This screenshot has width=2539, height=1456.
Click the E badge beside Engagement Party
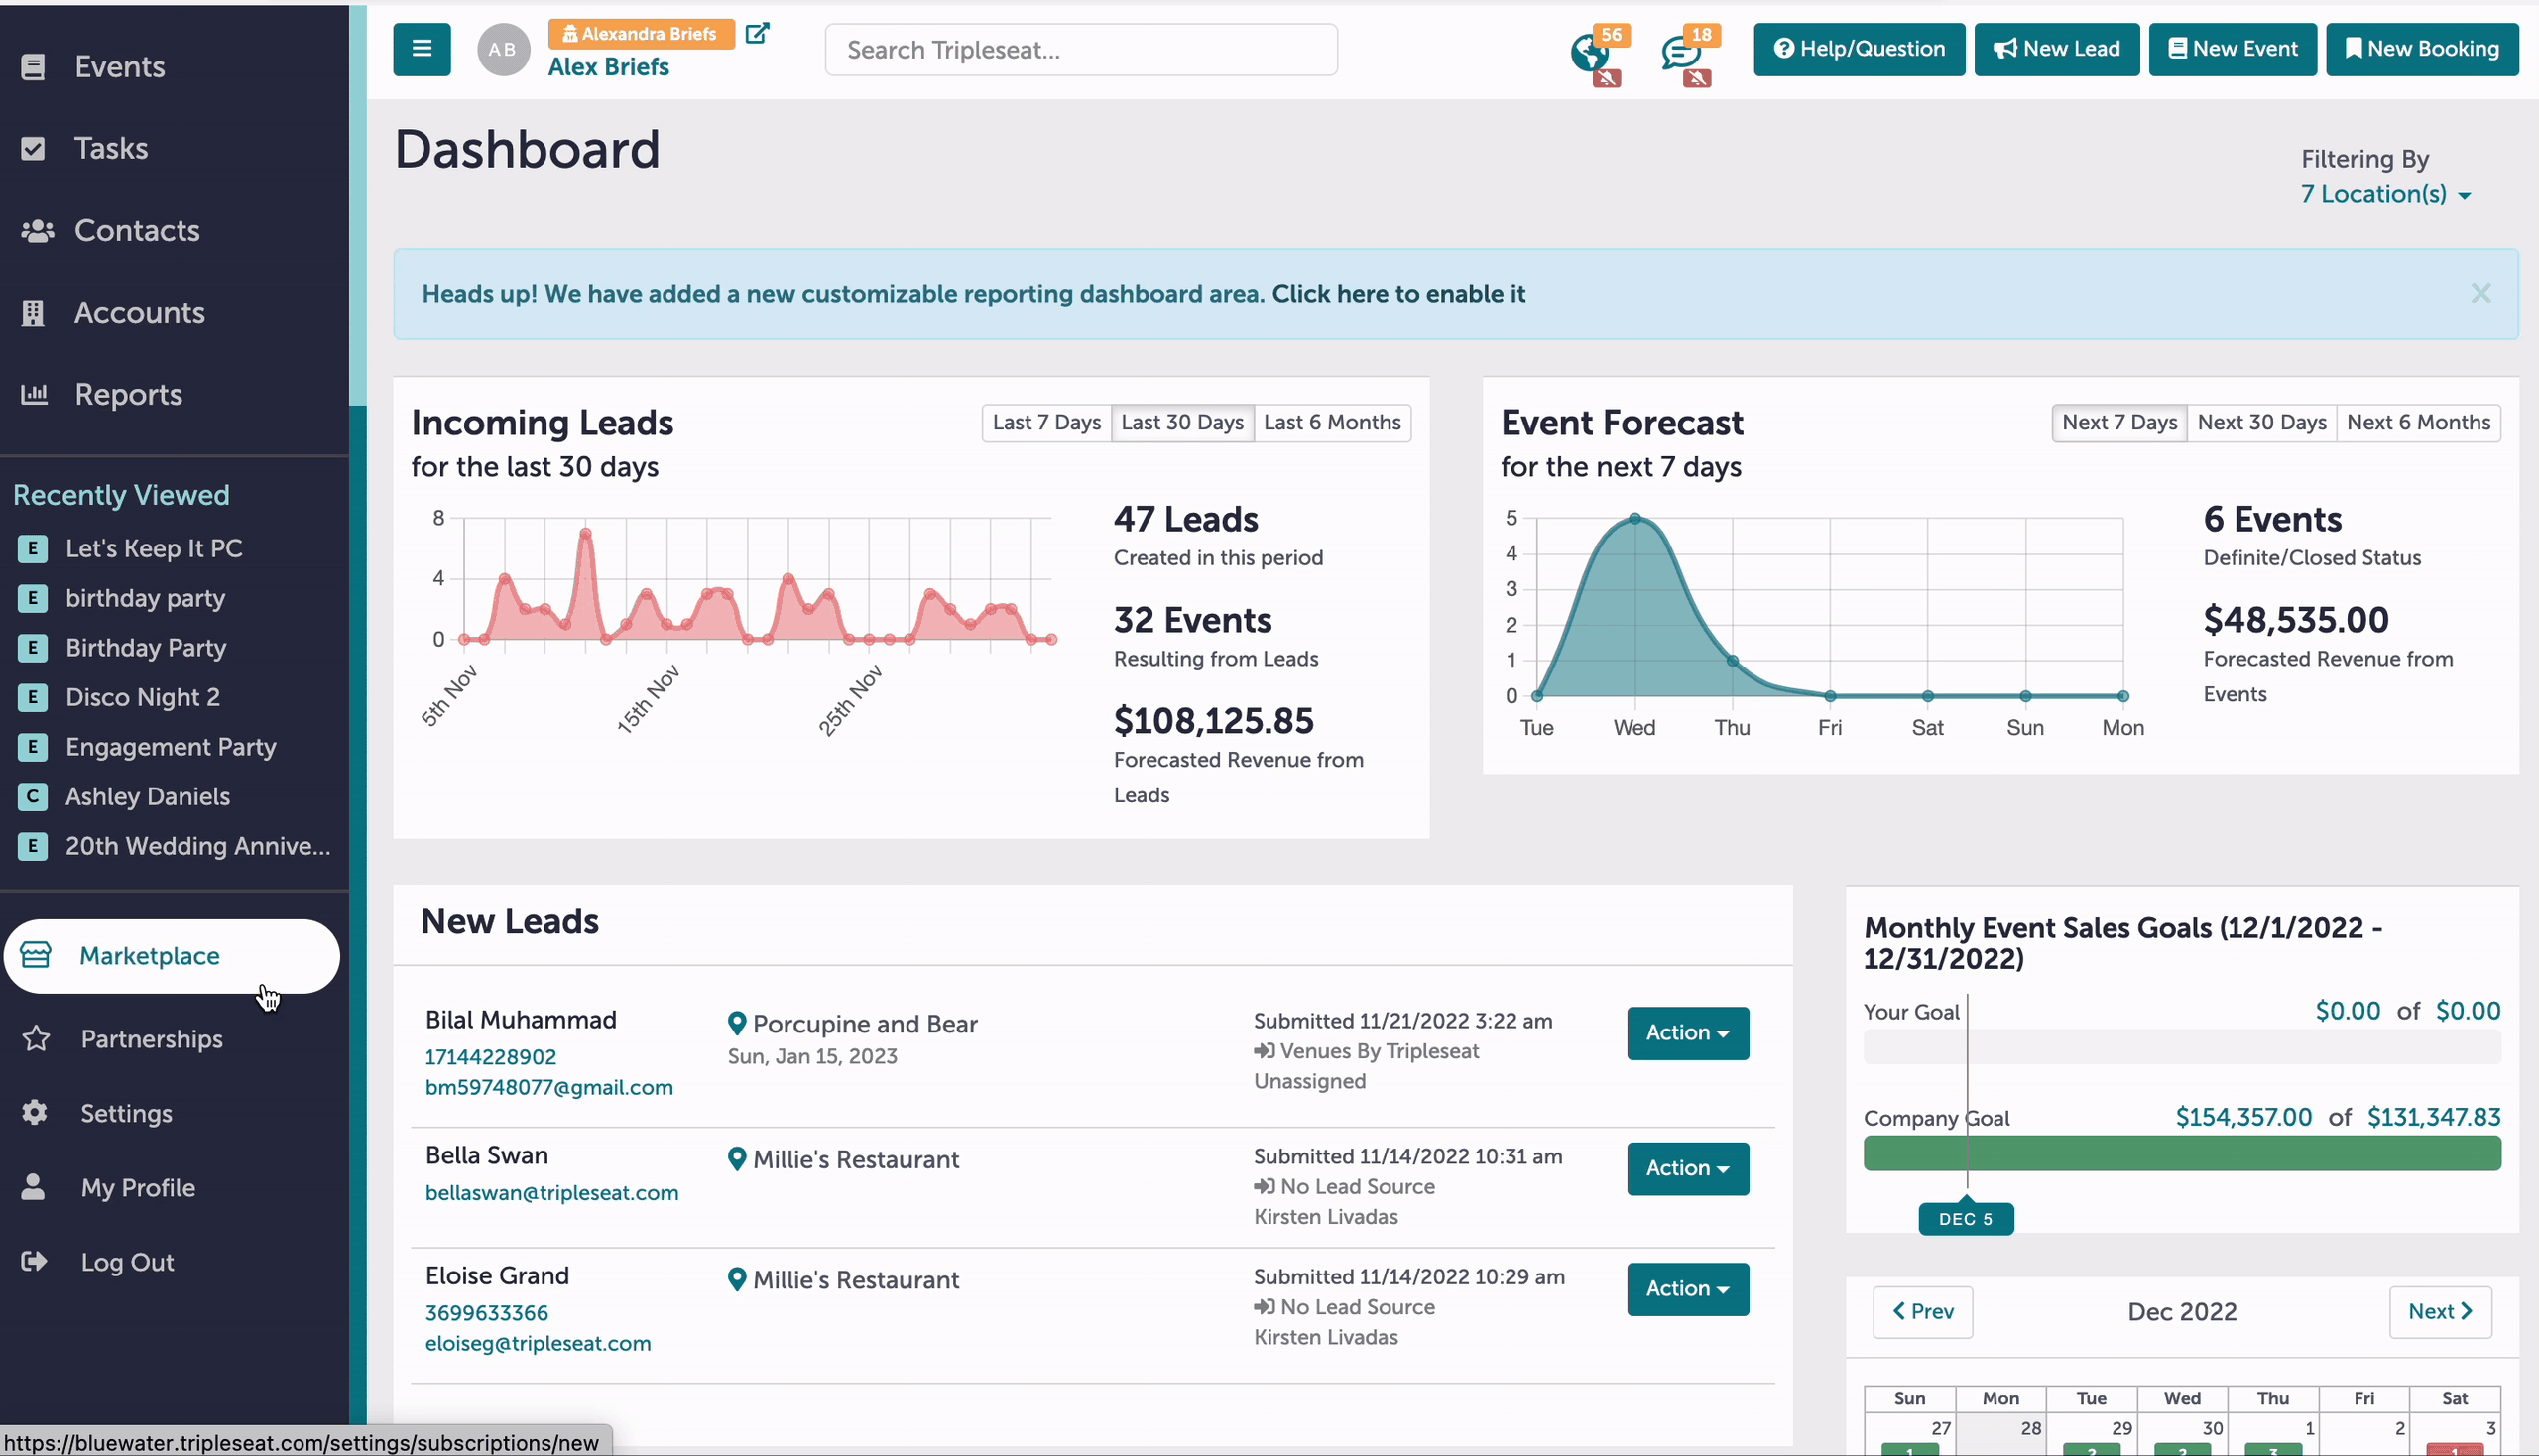point(33,747)
